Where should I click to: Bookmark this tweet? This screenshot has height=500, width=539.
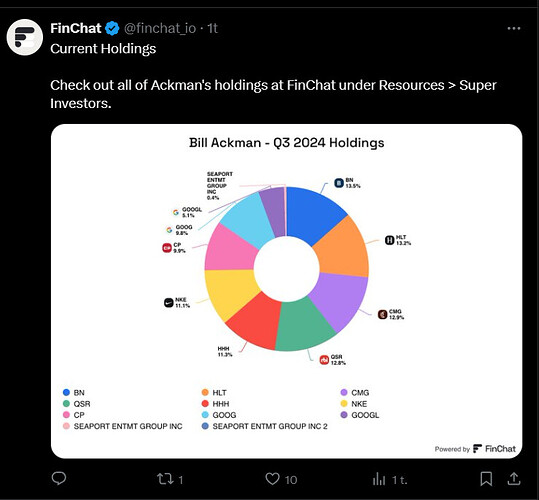coord(486,479)
